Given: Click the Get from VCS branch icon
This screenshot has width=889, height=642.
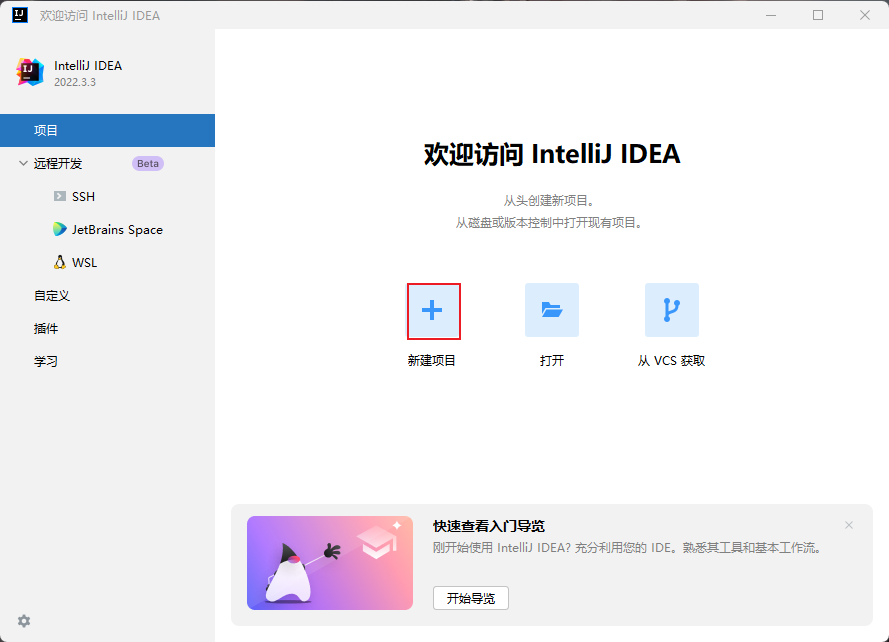Looking at the screenshot, I should tap(671, 310).
